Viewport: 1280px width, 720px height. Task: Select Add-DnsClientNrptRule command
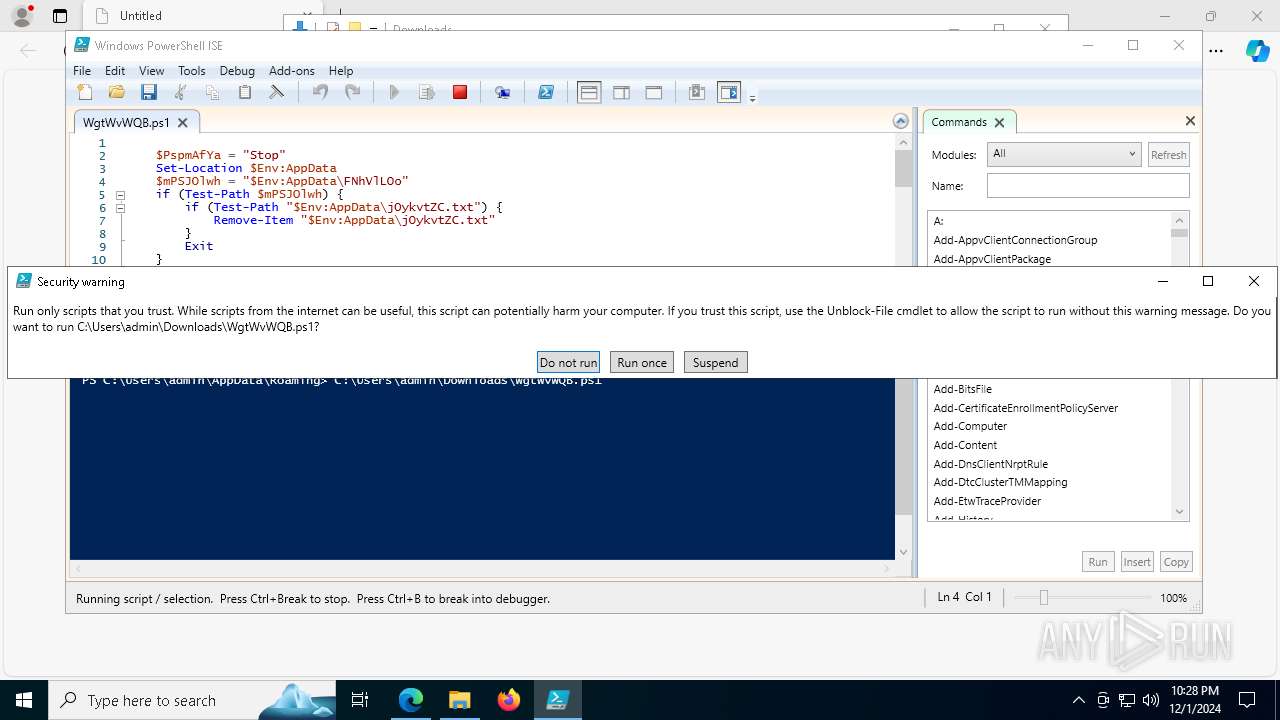pyautogui.click(x=990, y=464)
